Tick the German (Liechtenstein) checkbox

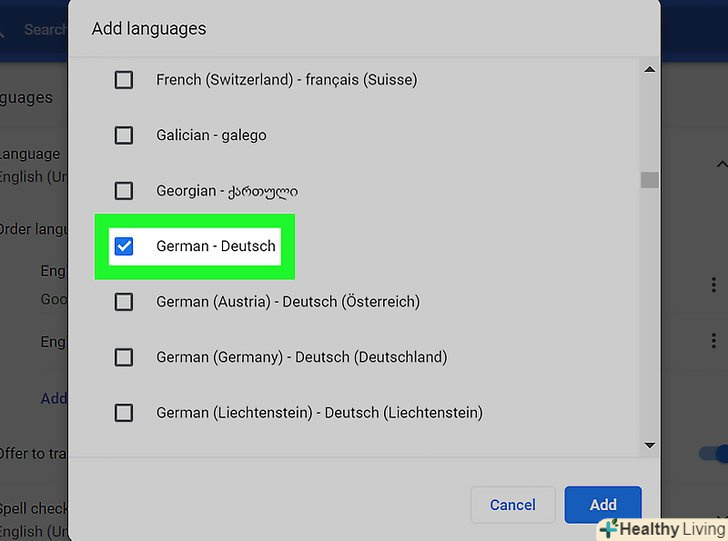(x=124, y=412)
